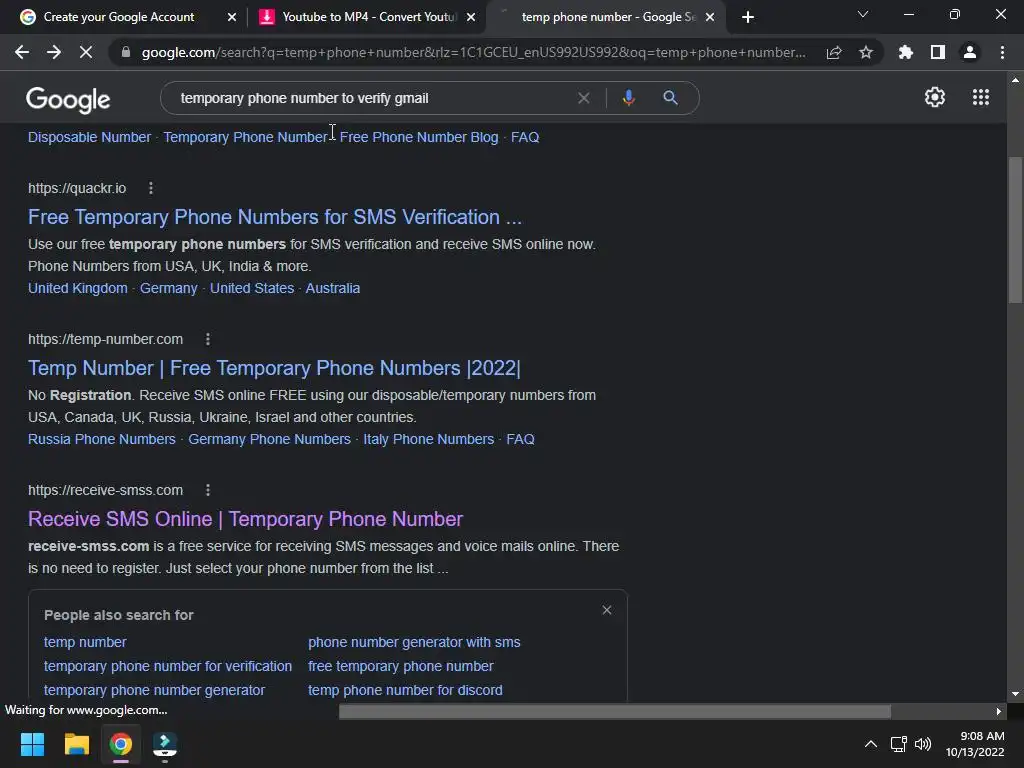This screenshot has width=1024, height=768.
Task: Search free temporary phone number
Action: pyautogui.click(x=400, y=666)
